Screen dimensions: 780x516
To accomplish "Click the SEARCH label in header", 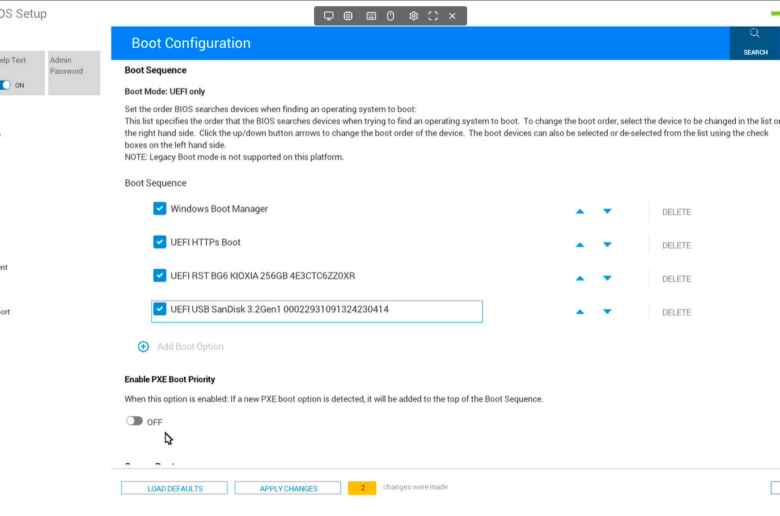I will click(x=755, y=52).
